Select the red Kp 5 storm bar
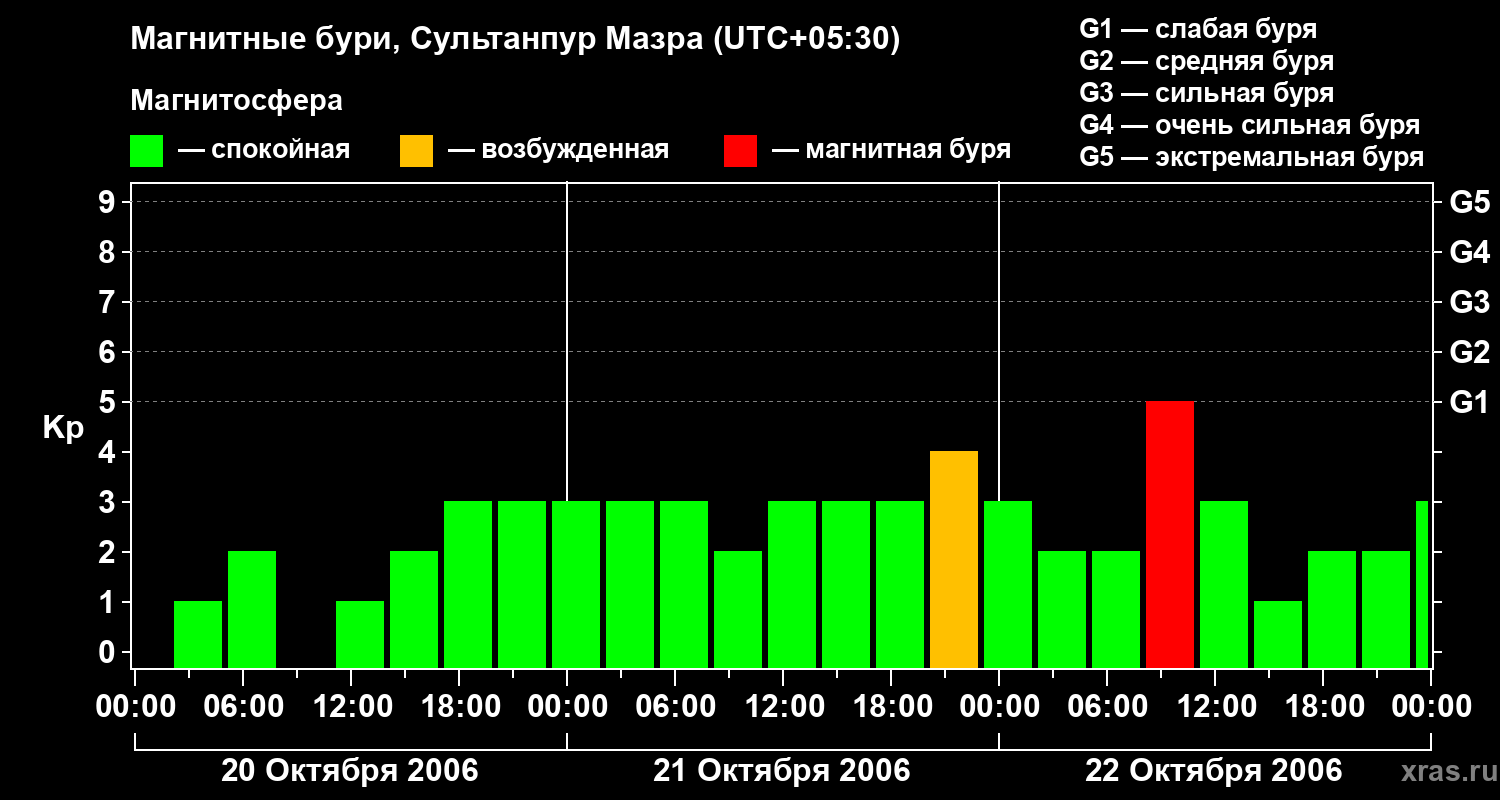This screenshot has width=1500, height=800. click(1170, 535)
